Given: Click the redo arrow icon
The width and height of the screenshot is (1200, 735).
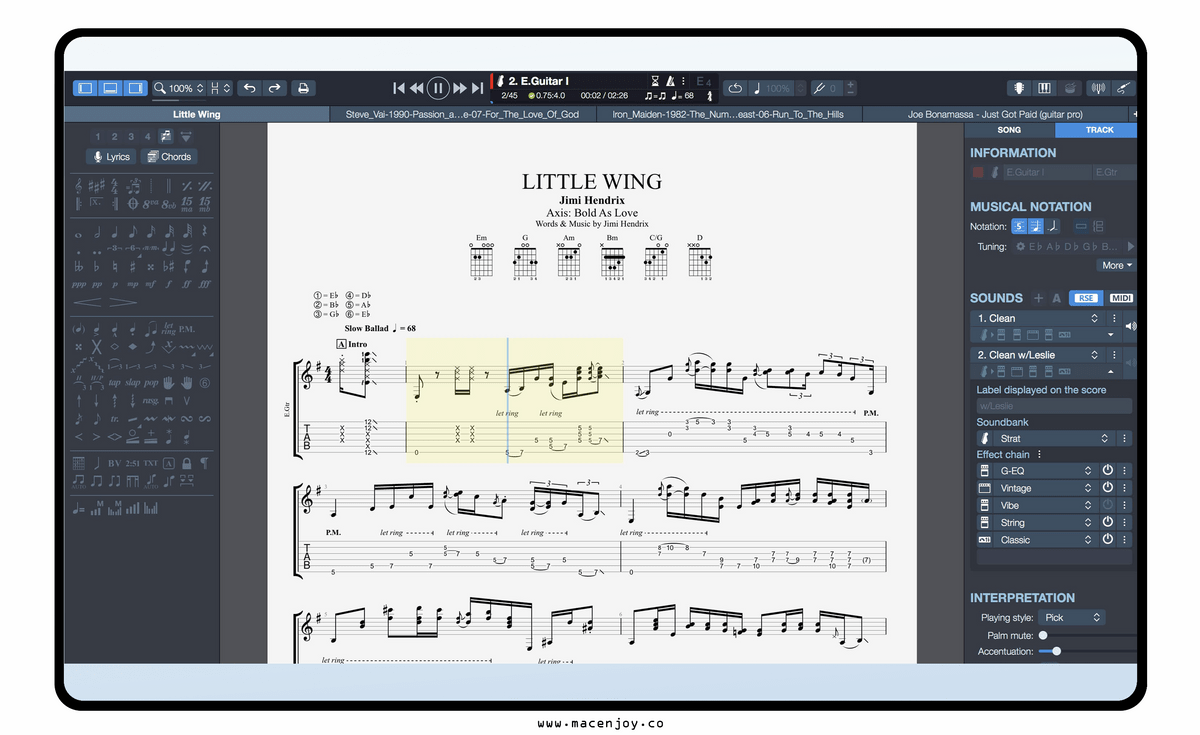Looking at the screenshot, I should (x=274, y=88).
